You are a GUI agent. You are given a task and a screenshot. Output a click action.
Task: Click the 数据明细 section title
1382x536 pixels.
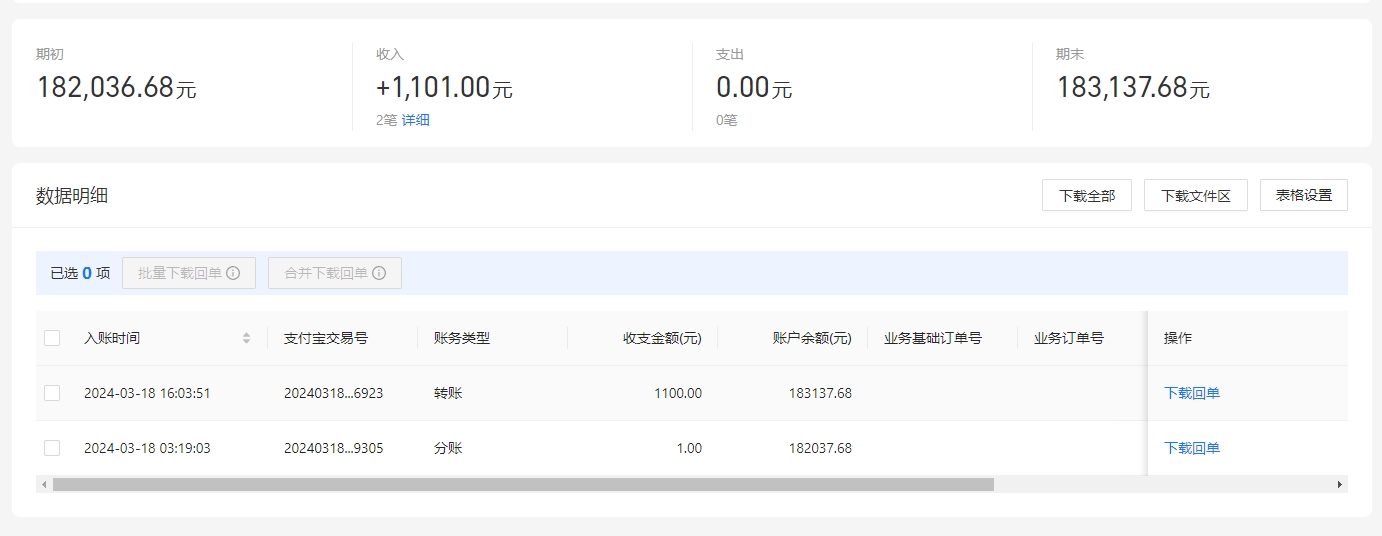pyautogui.click(x=72, y=195)
